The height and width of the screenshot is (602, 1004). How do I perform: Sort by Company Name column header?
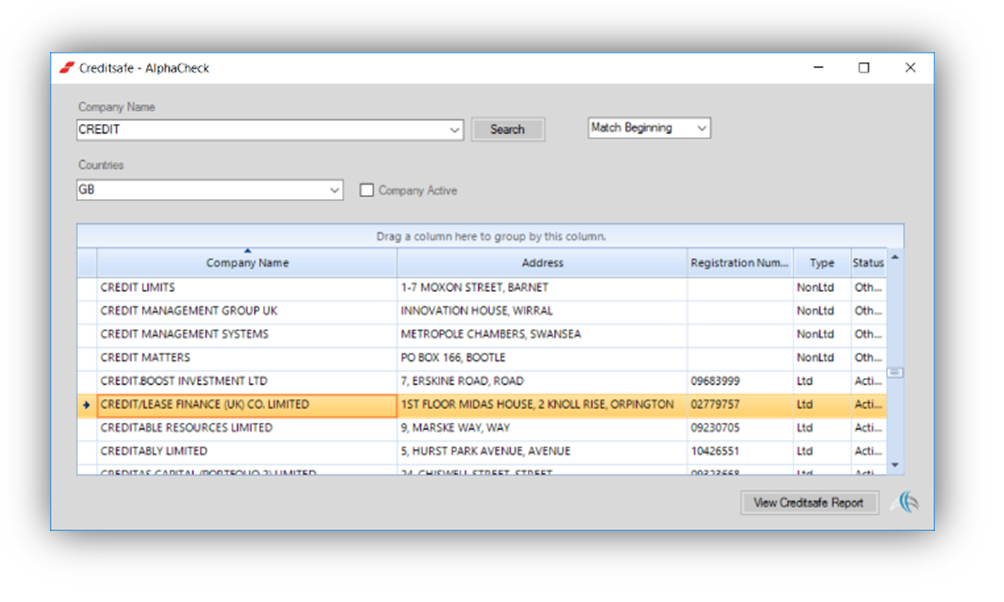tap(247, 263)
